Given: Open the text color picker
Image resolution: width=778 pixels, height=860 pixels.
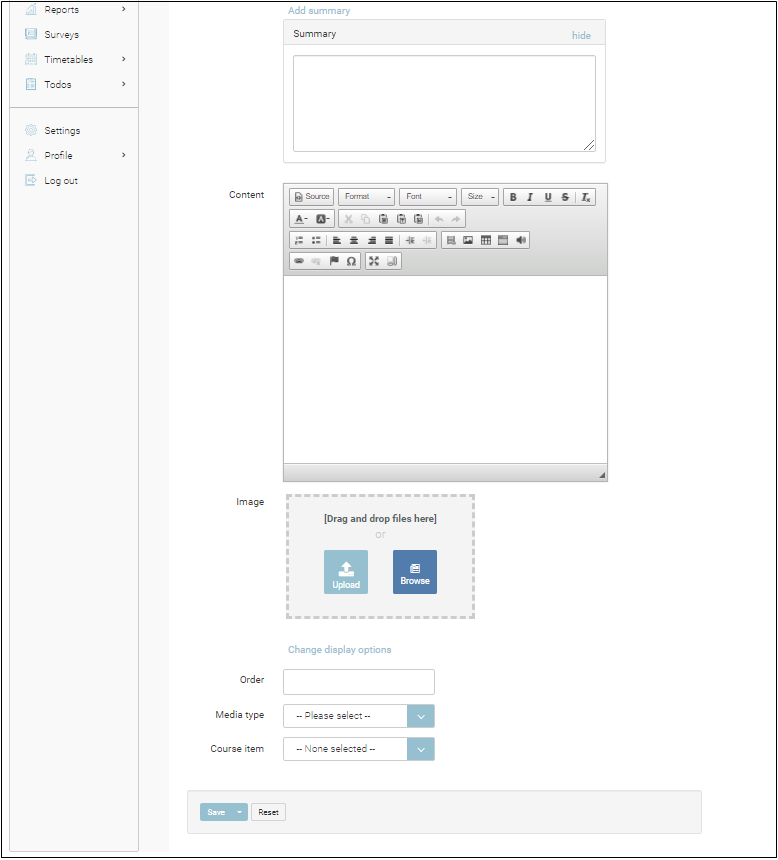Looking at the screenshot, I should tap(300, 219).
